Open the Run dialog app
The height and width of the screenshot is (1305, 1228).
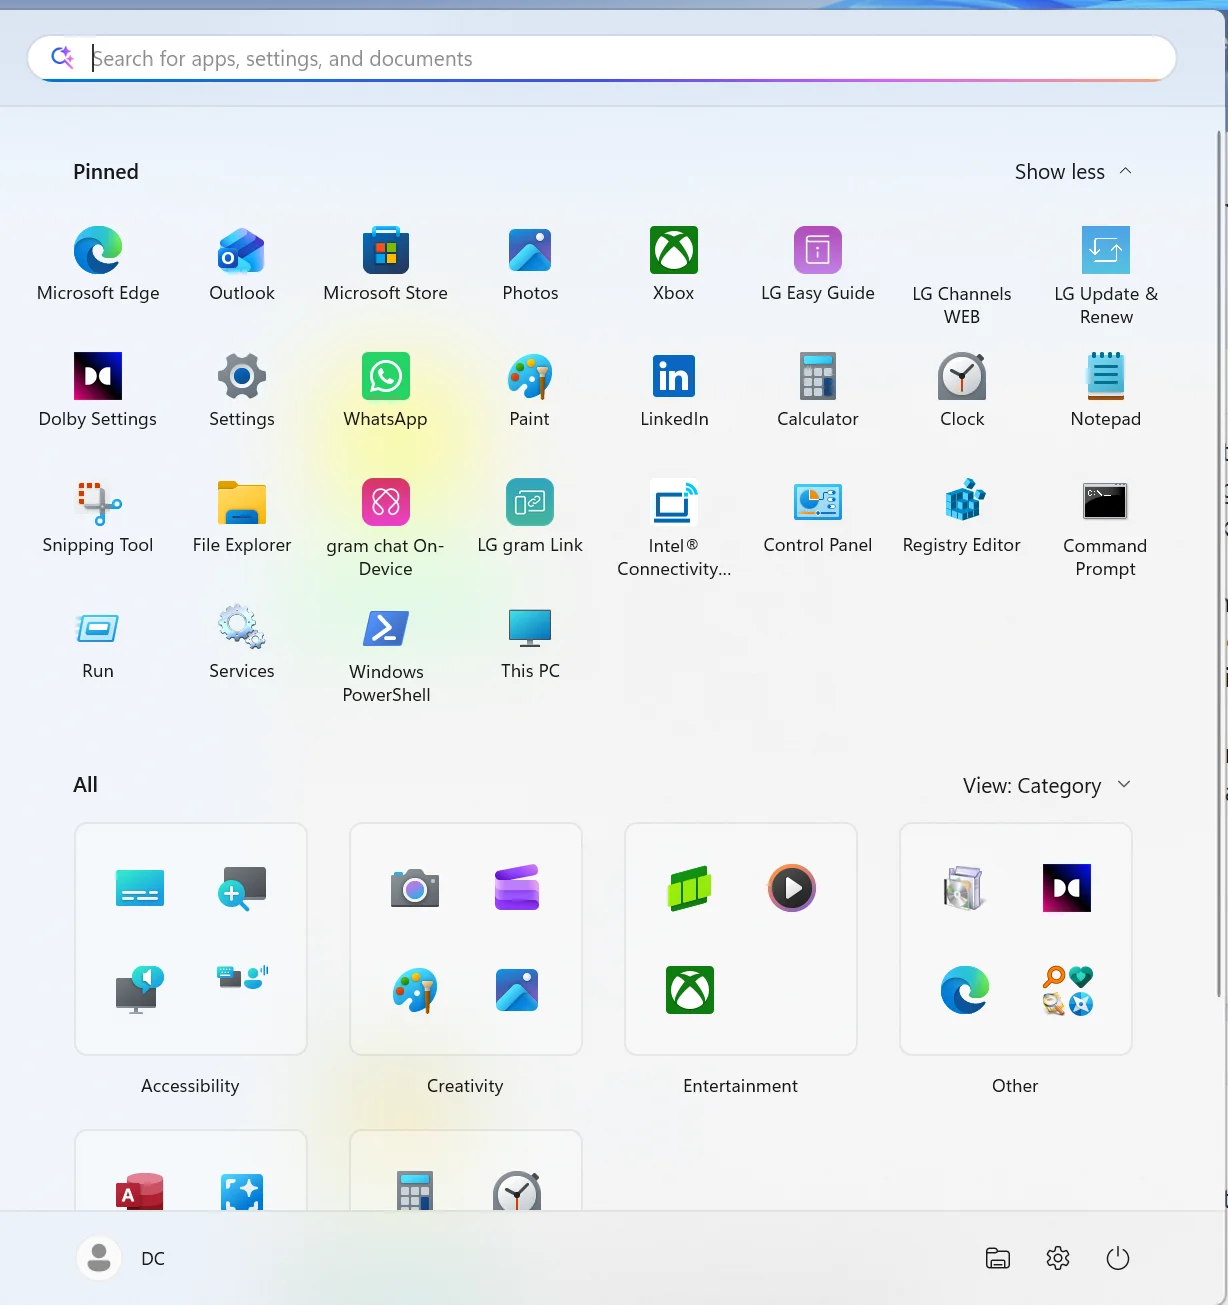[98, 644]
